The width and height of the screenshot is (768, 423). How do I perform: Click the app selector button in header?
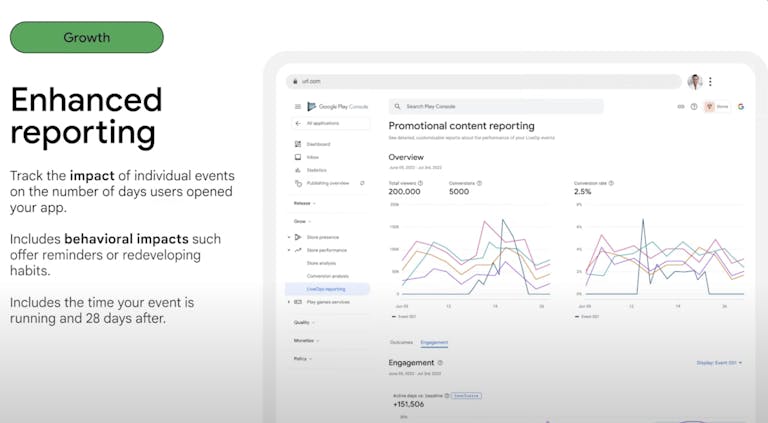tap(717, 106)
